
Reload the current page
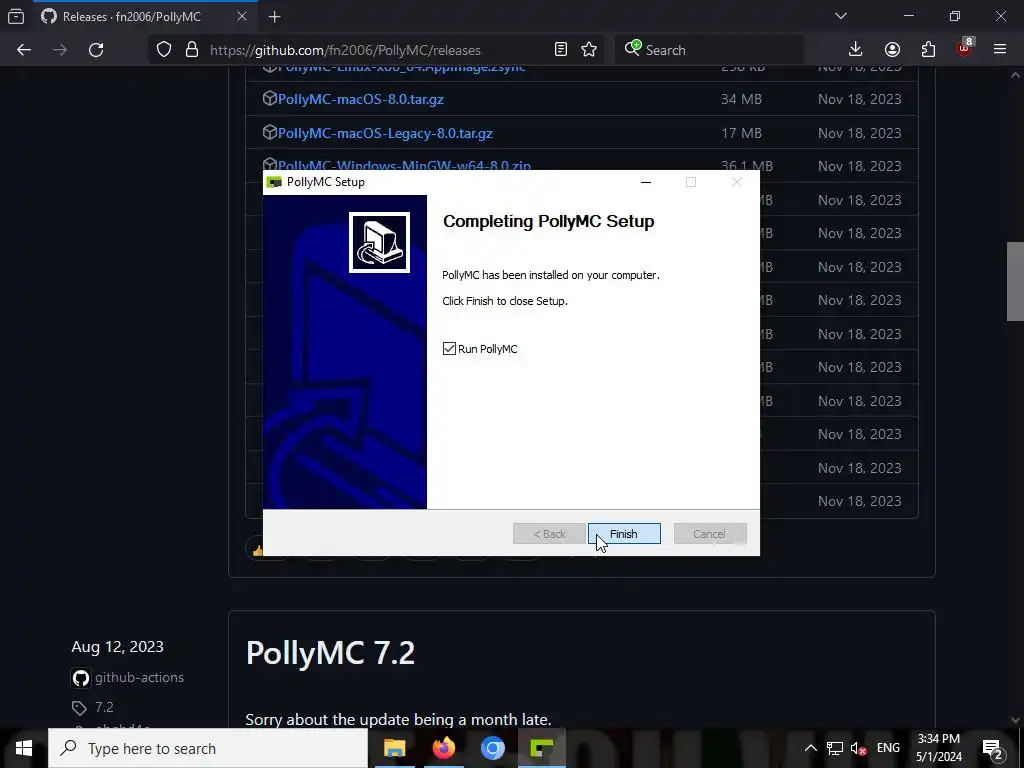point(96,50)
